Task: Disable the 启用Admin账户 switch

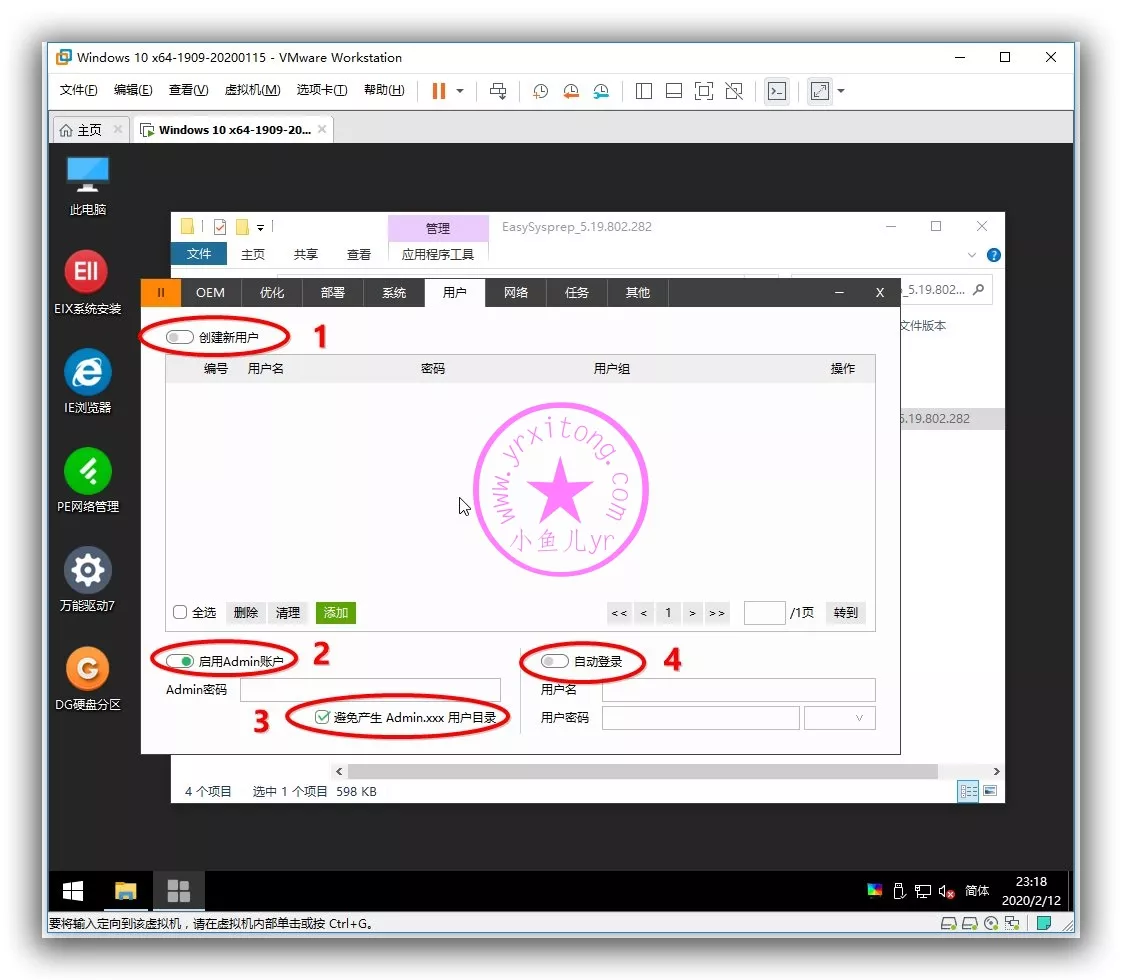Action: pos(180,662)
